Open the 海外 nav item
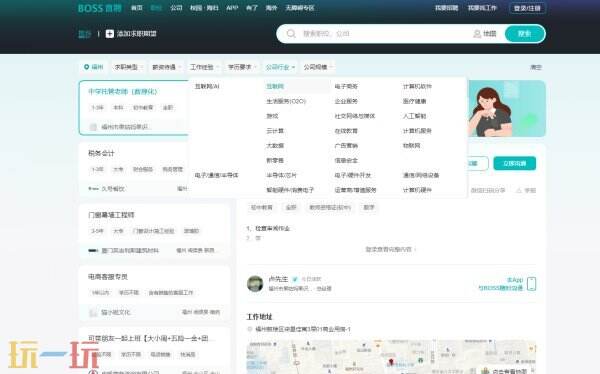 tap(271, 8)
